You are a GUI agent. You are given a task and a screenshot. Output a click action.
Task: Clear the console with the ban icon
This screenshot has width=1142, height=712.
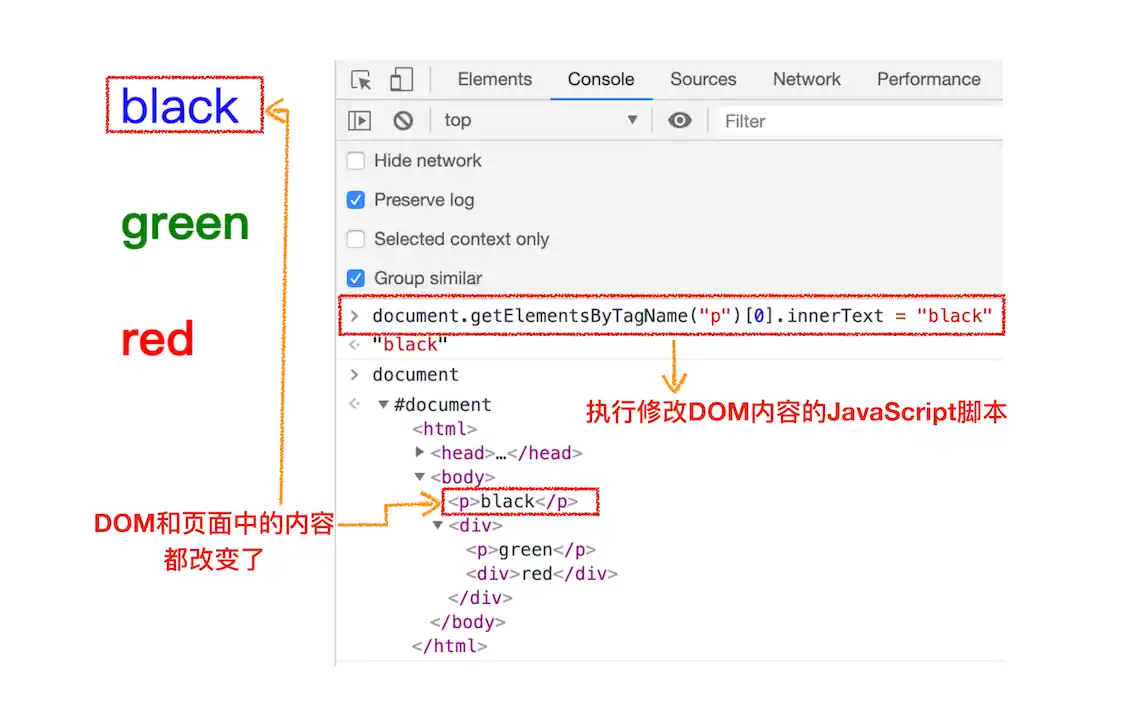tap(403, 121)
